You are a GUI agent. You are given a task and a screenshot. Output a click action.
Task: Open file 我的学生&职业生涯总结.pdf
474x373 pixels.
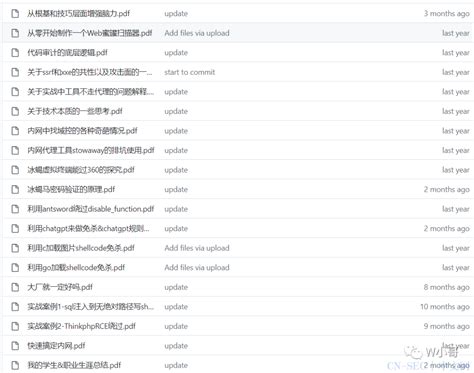(x=74, y=365)
